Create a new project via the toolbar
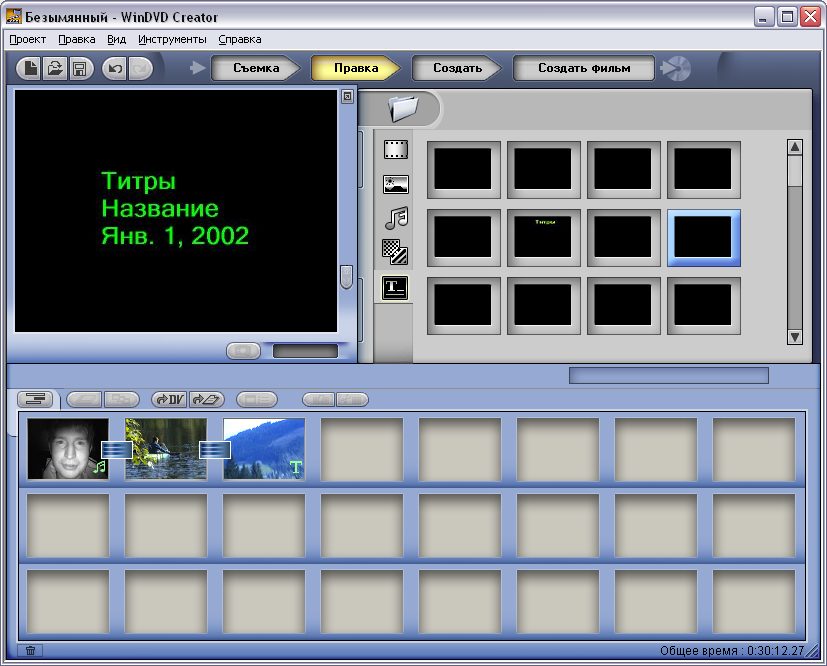 point(28,68)
